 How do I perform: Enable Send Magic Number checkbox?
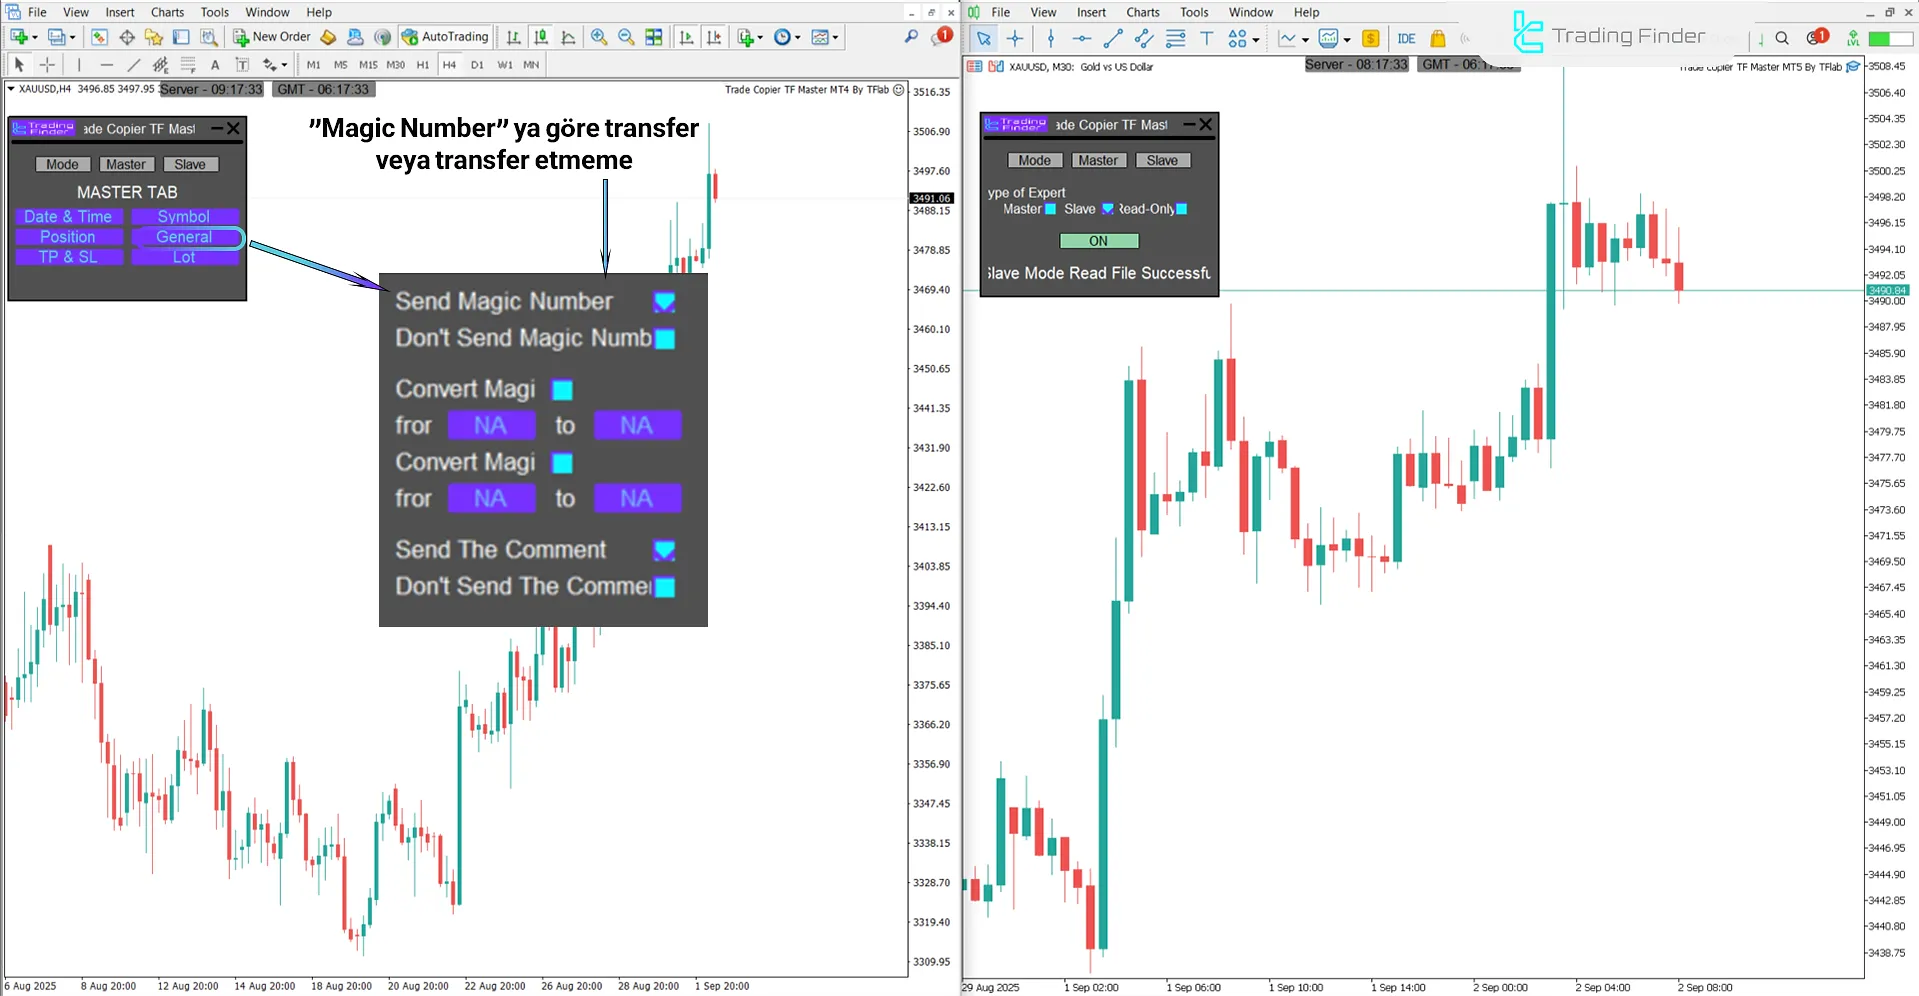tap(663, 301)
